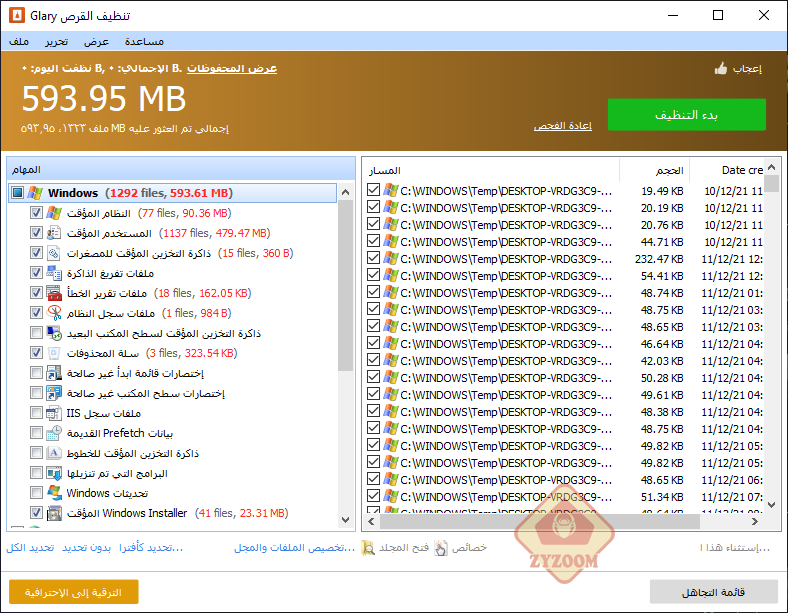Viewport: 788px width, 613px height.
Task: Uncheck النظام المؤقت checkbox
Action: pyautogui.click(x=36, y=213)
